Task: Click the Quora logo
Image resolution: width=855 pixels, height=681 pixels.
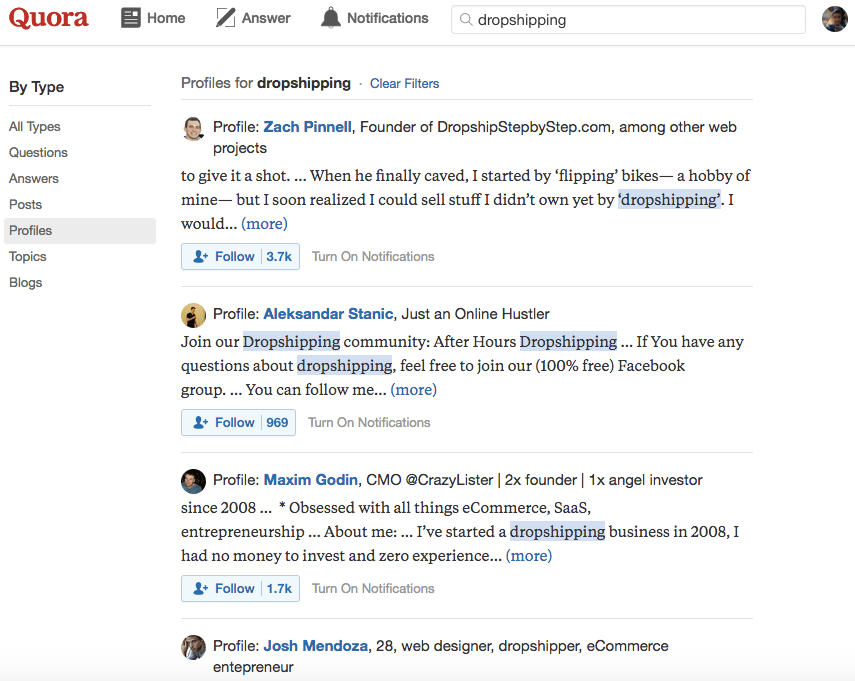Action: click(48, 17)
